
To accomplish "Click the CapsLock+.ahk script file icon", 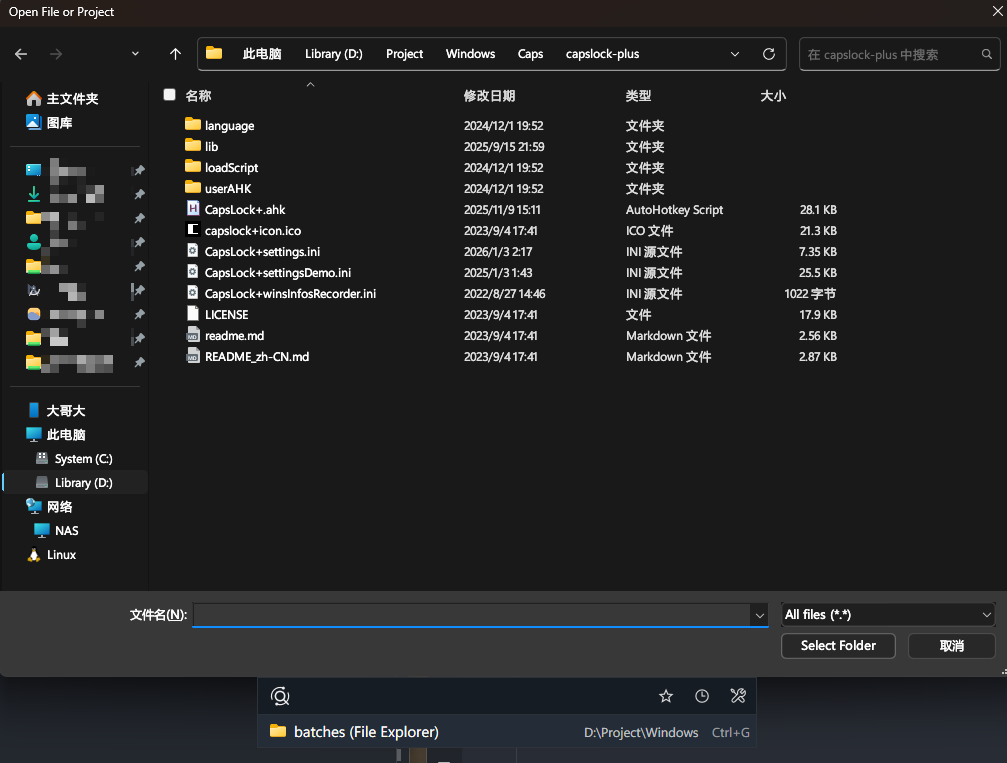I will pyautogui.click(x=194, y=210).
